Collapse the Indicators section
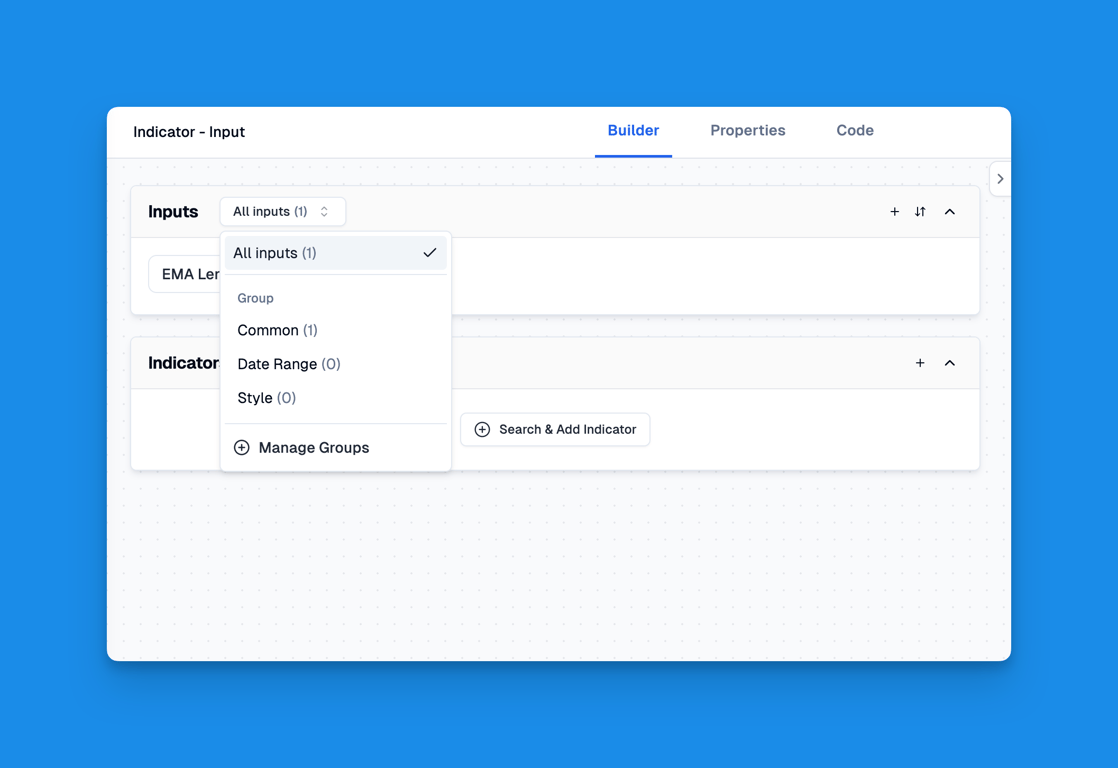1118x768 pixels. [x=949, y=363]
